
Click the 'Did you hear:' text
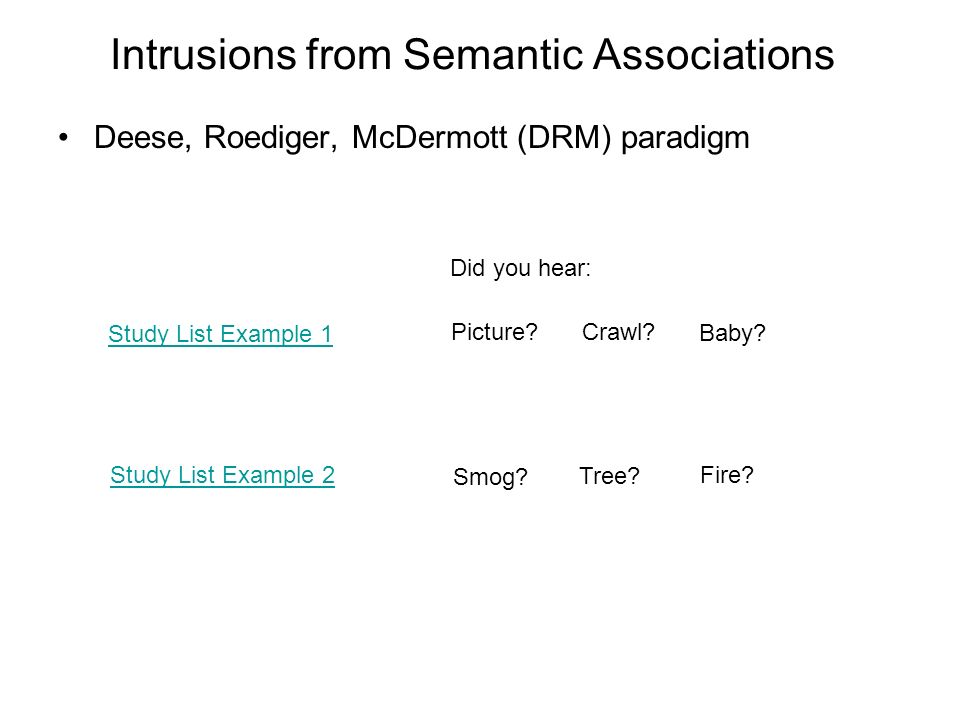[x=520, y=268]
